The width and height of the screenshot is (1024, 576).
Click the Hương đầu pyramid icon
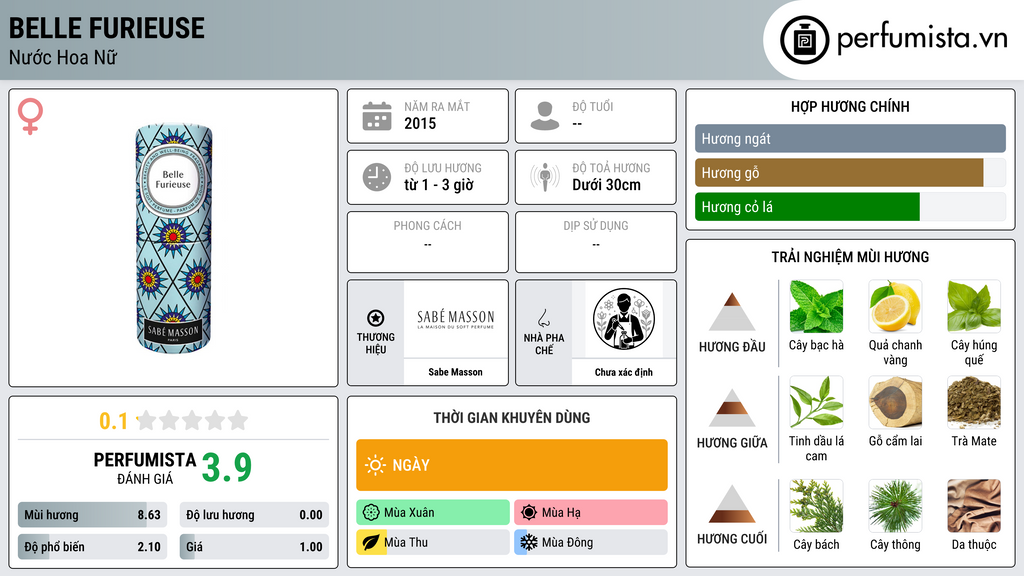pyautogui.click(x=732, y=312)
